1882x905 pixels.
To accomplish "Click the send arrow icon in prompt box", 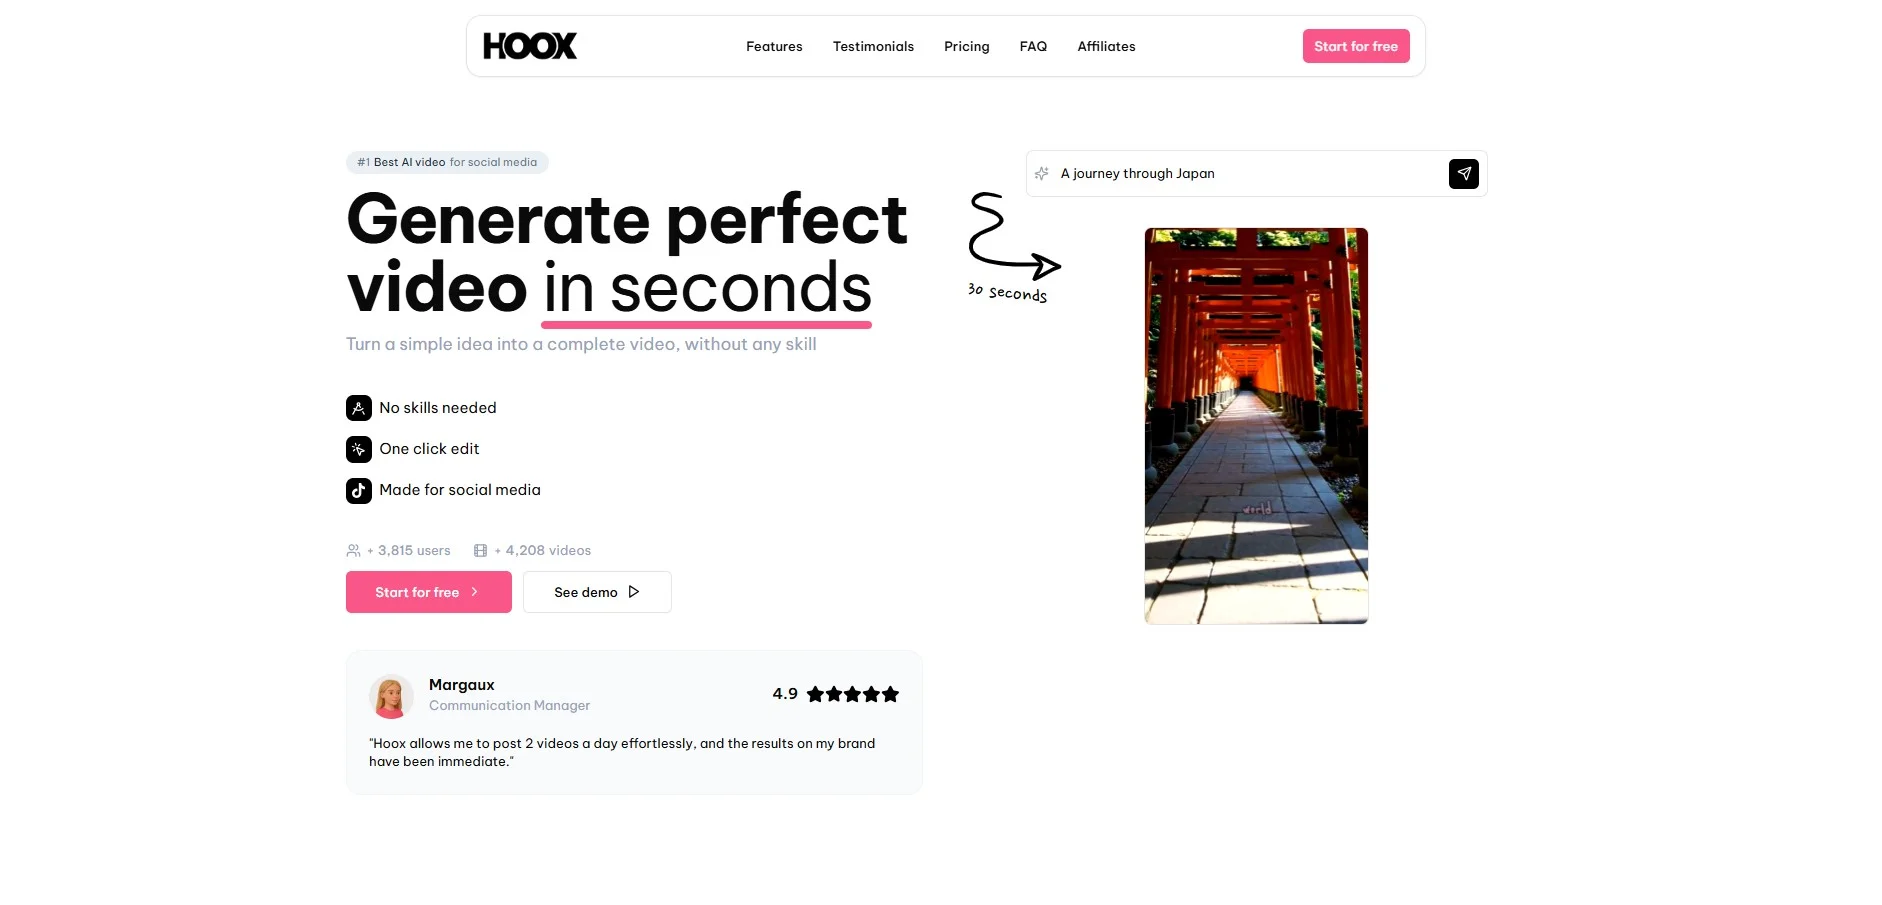I will [x=1463, y=174].
